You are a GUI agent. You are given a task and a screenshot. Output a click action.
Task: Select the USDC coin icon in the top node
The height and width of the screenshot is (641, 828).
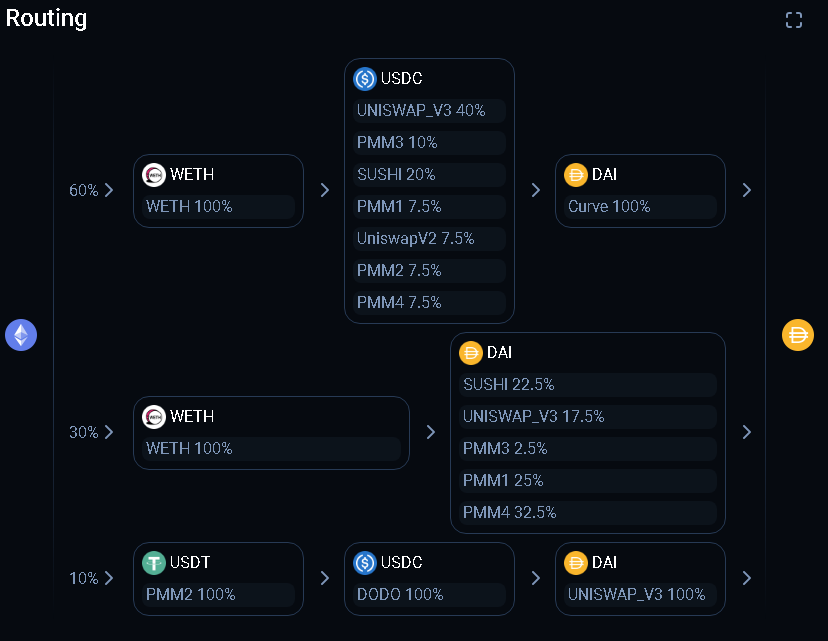click(x=364, y=79)
